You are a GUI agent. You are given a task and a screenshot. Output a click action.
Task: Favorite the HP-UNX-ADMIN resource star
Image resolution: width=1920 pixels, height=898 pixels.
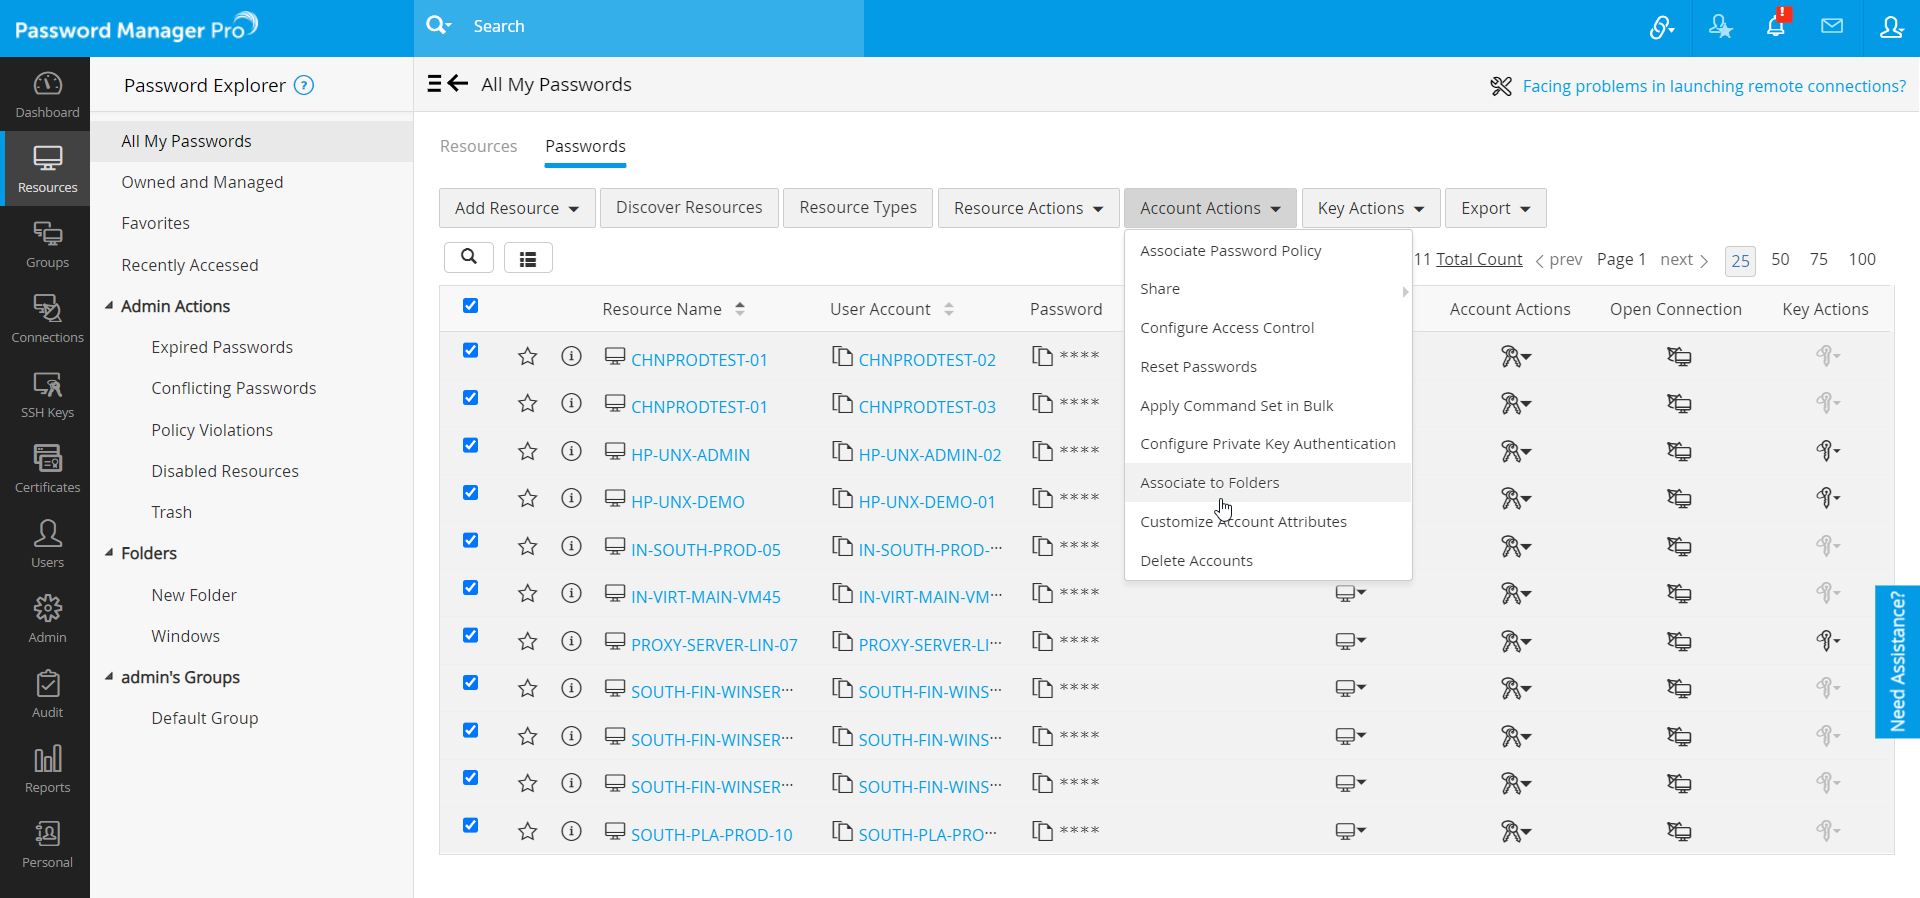[x=527, y=452]
